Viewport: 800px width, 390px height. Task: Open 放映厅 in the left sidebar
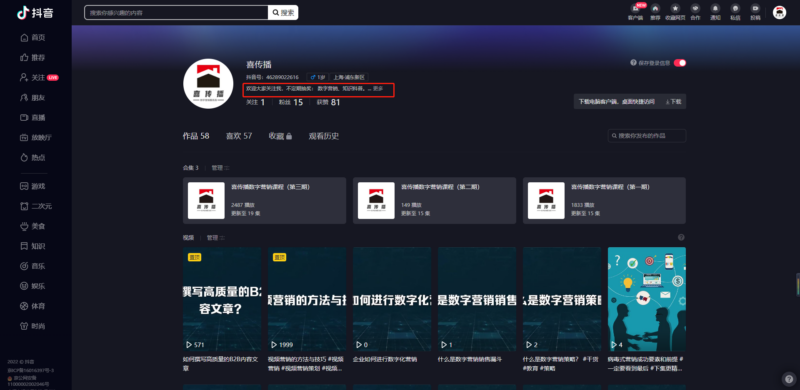tap(36, 137)
